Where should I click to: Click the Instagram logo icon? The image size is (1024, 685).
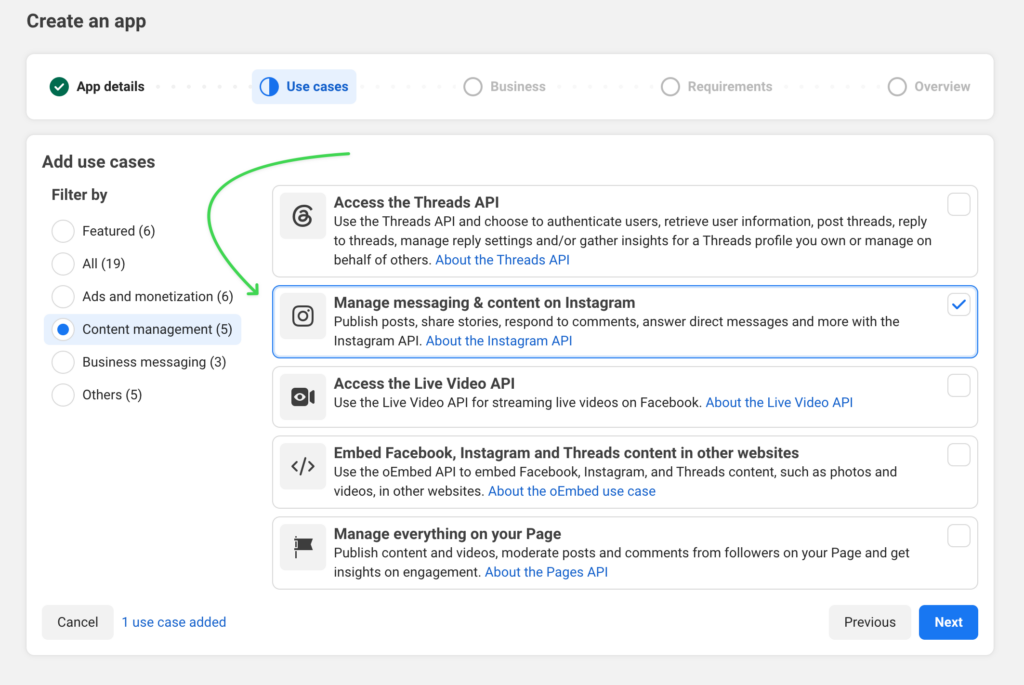click(x=302, y=316)
